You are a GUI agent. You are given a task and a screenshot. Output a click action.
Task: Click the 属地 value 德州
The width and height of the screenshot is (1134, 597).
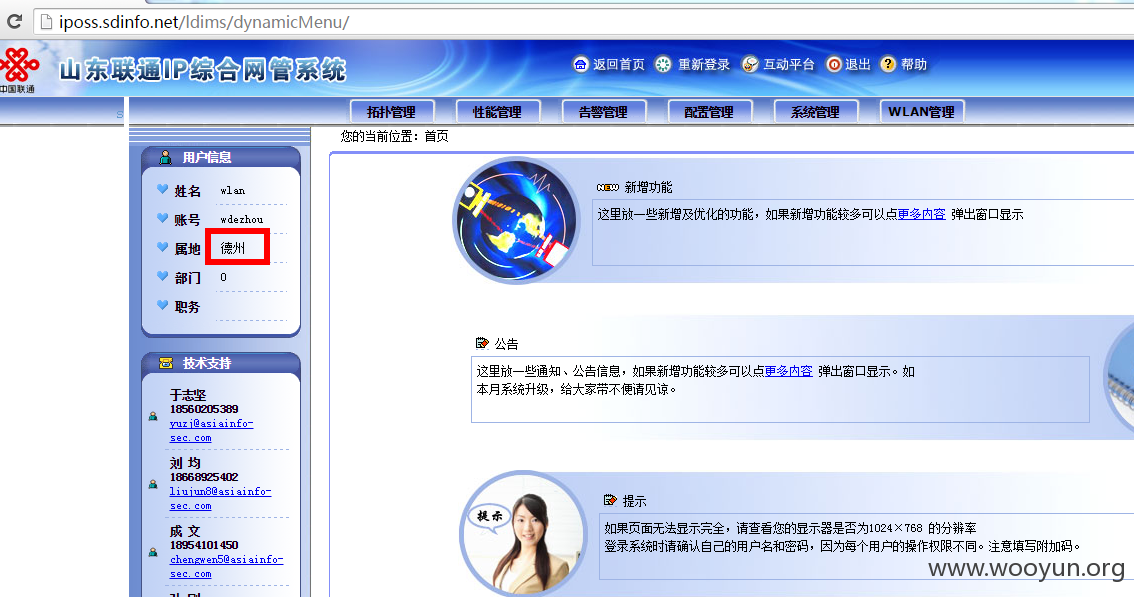(233, 248)
